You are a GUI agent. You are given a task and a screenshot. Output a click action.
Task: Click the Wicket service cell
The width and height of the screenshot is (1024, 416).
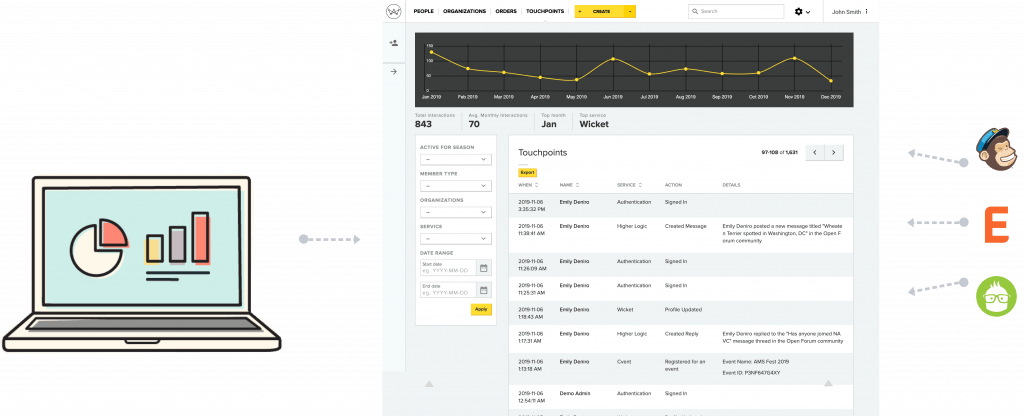coord(624,310)
